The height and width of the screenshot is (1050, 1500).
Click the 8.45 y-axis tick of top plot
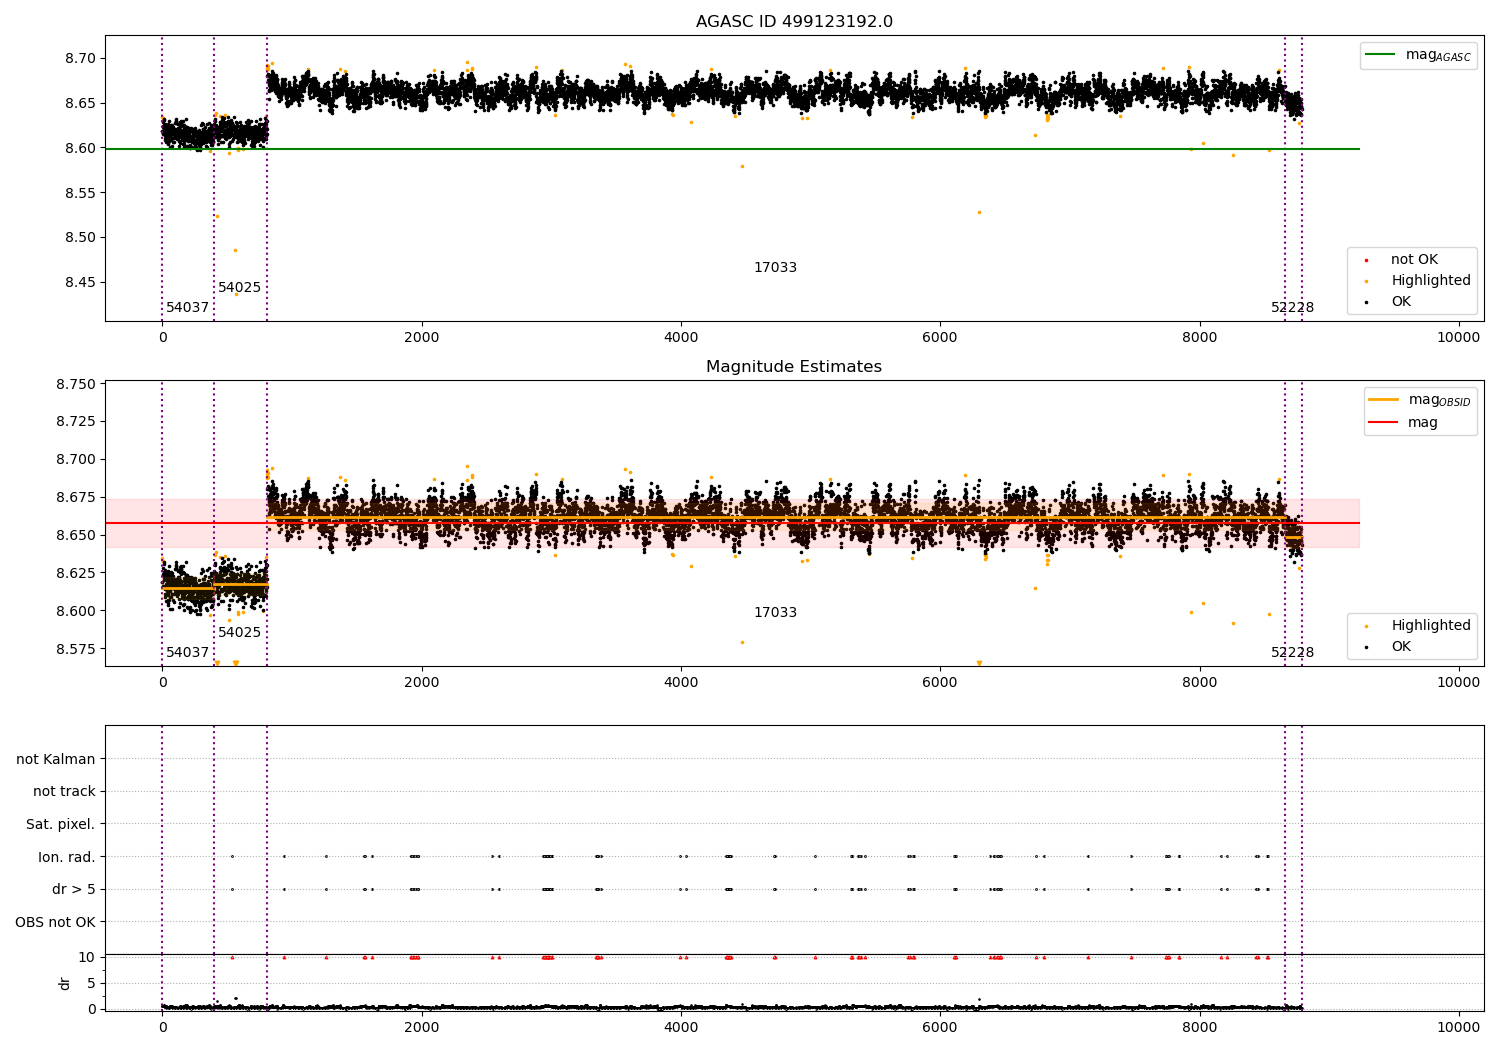(80, 283)
